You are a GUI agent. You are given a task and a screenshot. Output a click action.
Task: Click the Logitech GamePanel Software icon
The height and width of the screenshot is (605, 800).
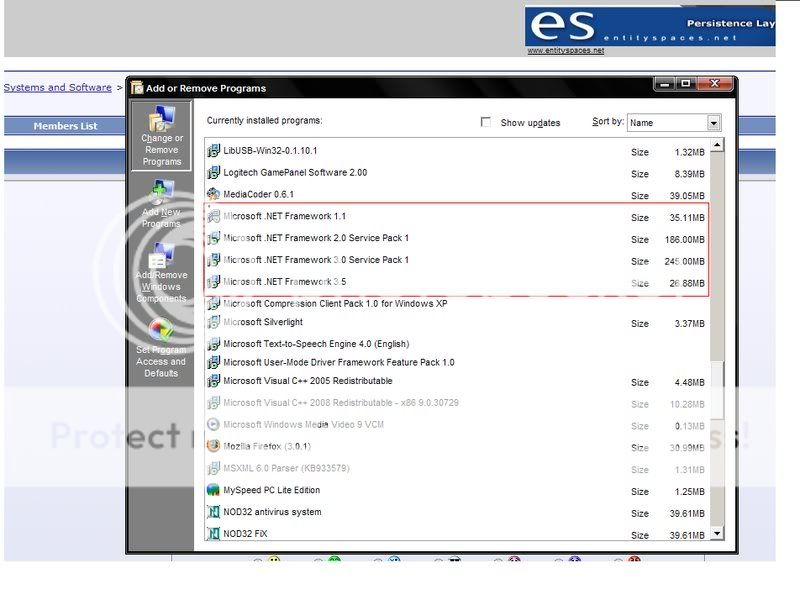click(x=213, y=174)
